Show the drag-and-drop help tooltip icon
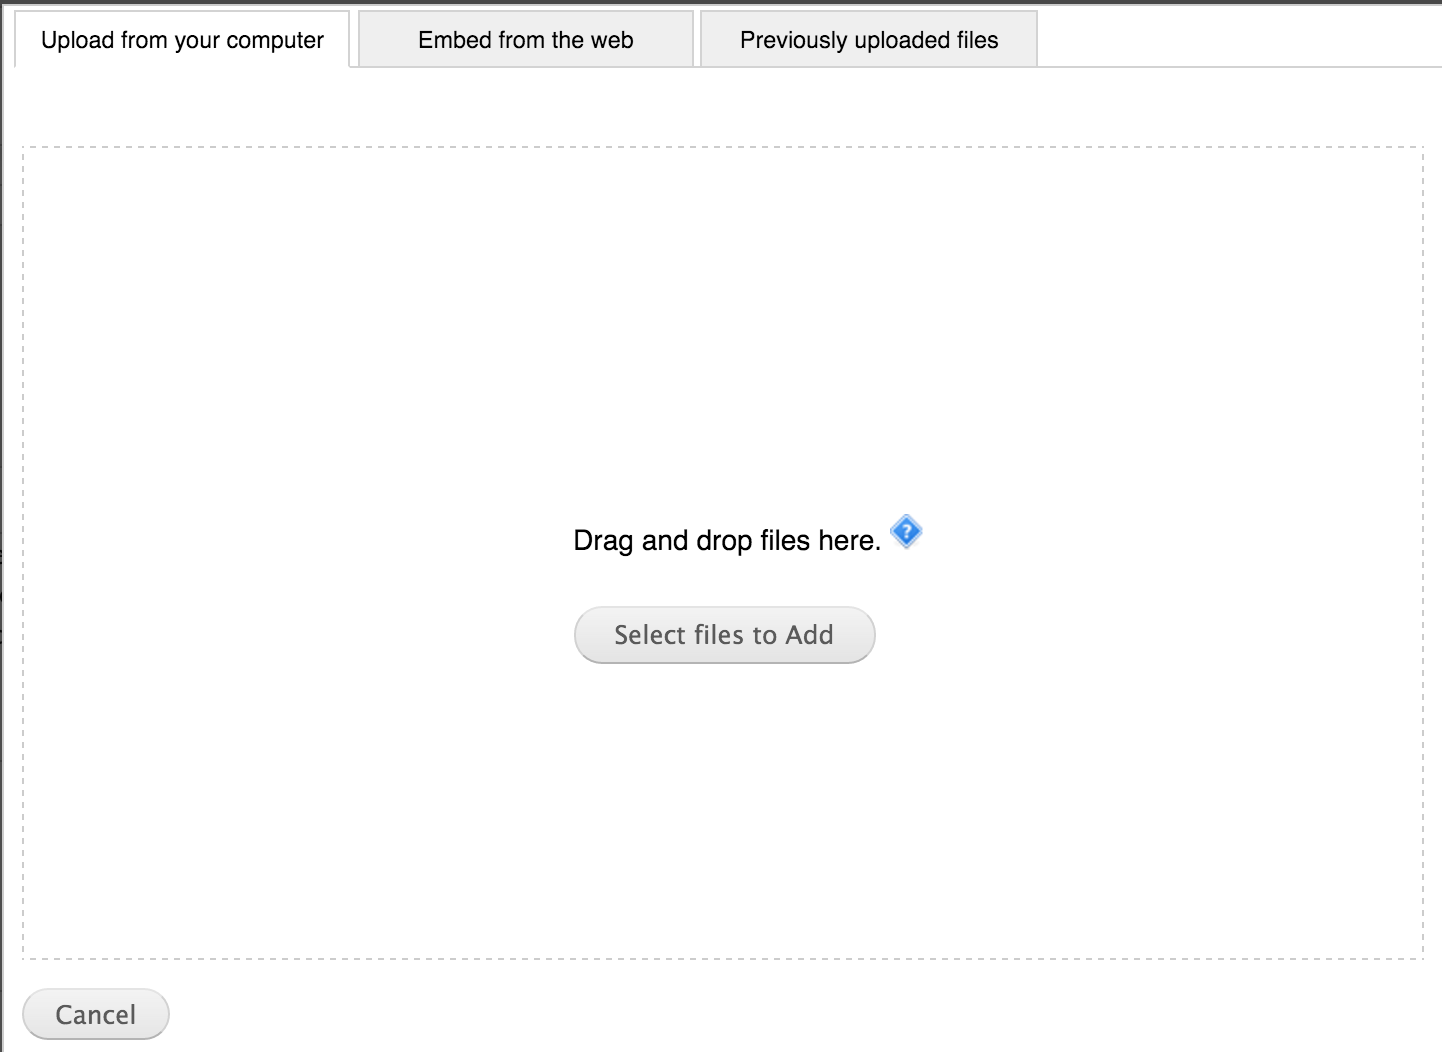The height and width of the screenshot is (1052, 1442). [906, 532]
